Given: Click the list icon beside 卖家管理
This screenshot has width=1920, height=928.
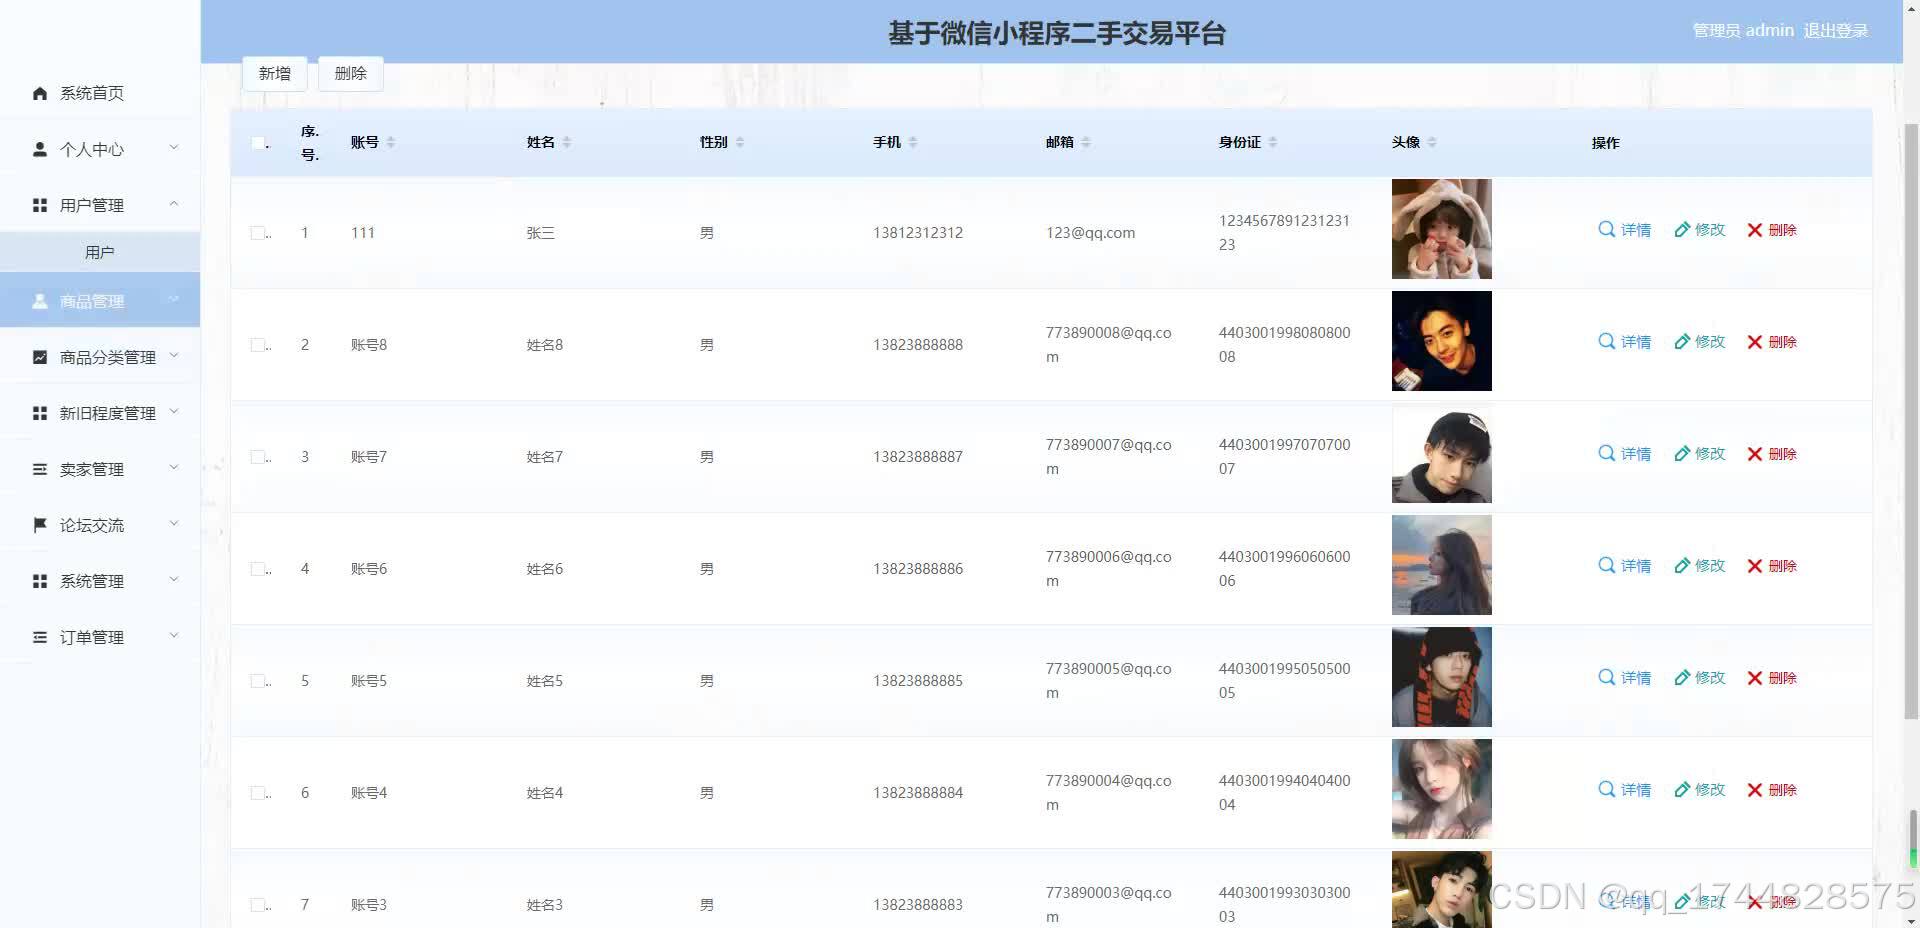Looking at the screenshot, I should [x=40, y=469].
